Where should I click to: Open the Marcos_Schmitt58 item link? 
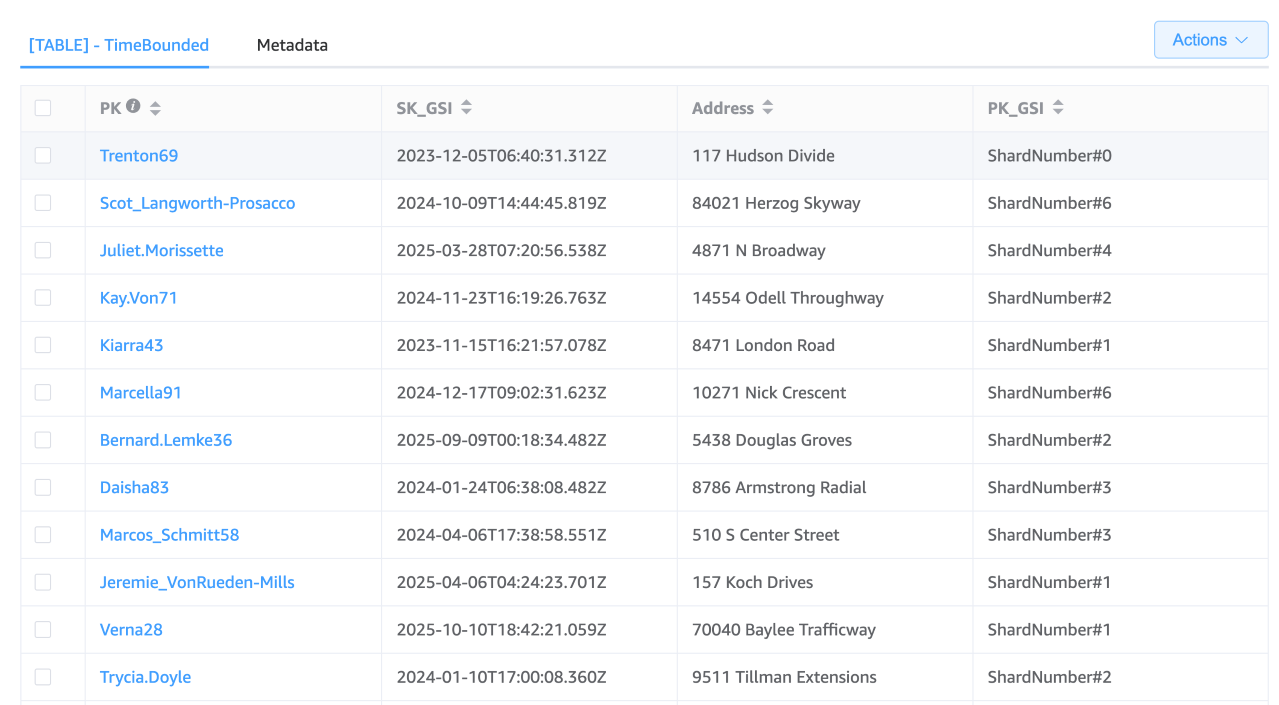click(169, 535)
